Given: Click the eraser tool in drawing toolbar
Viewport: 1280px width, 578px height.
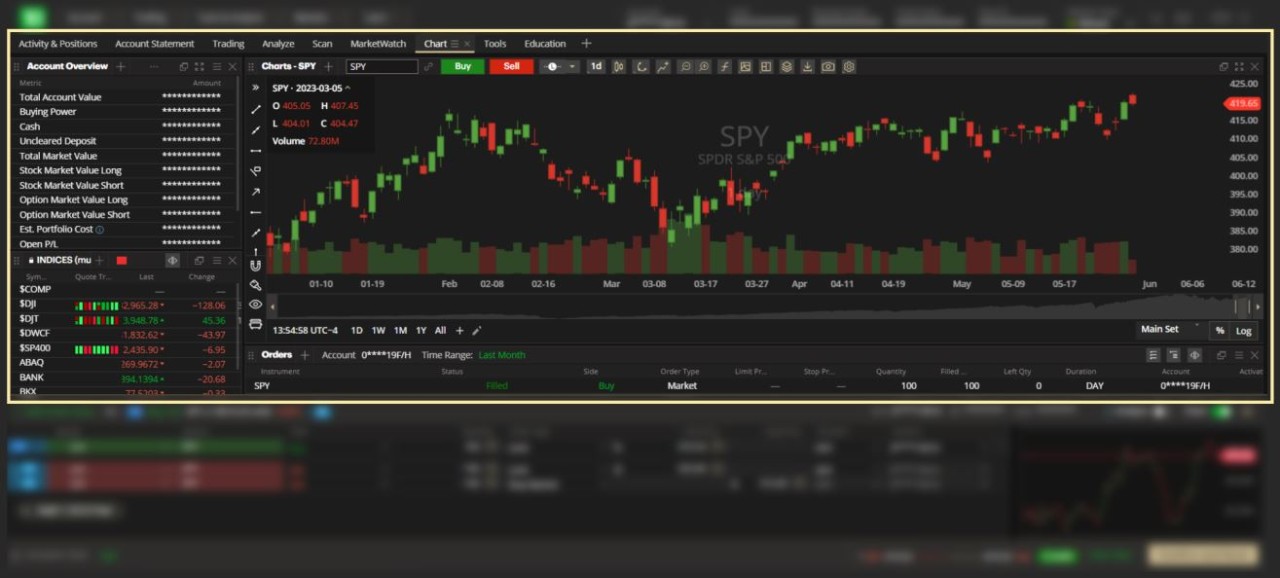Looking at the screenshot, I should coord(255,285).
